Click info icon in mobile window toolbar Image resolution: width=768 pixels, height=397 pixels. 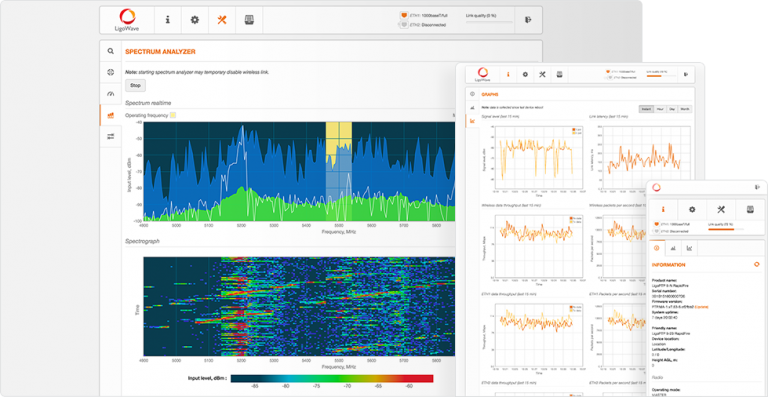pos(663,210)
